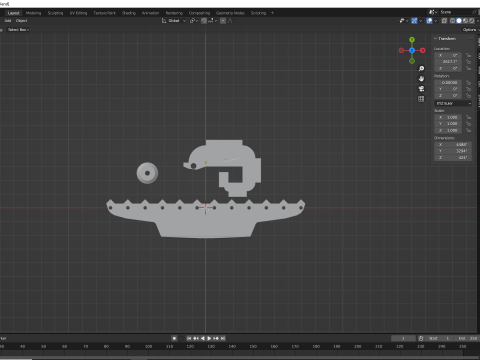Screen dimensions: 480x360
Task: Jump to the start frame of the timeline
Action: [x=189, y=338]
